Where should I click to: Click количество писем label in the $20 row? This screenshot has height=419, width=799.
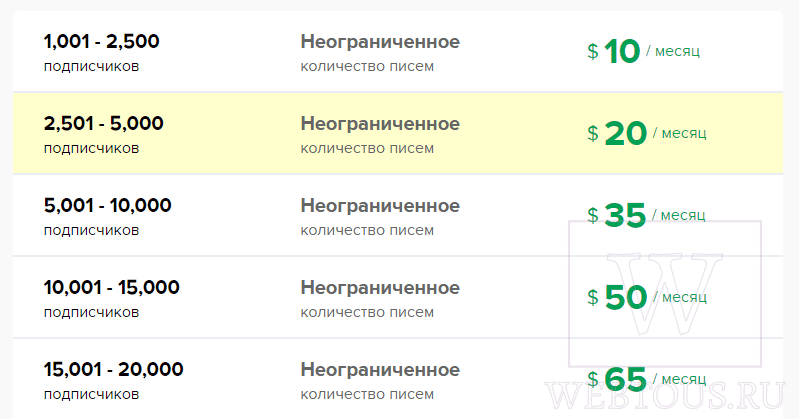(367, 148)
